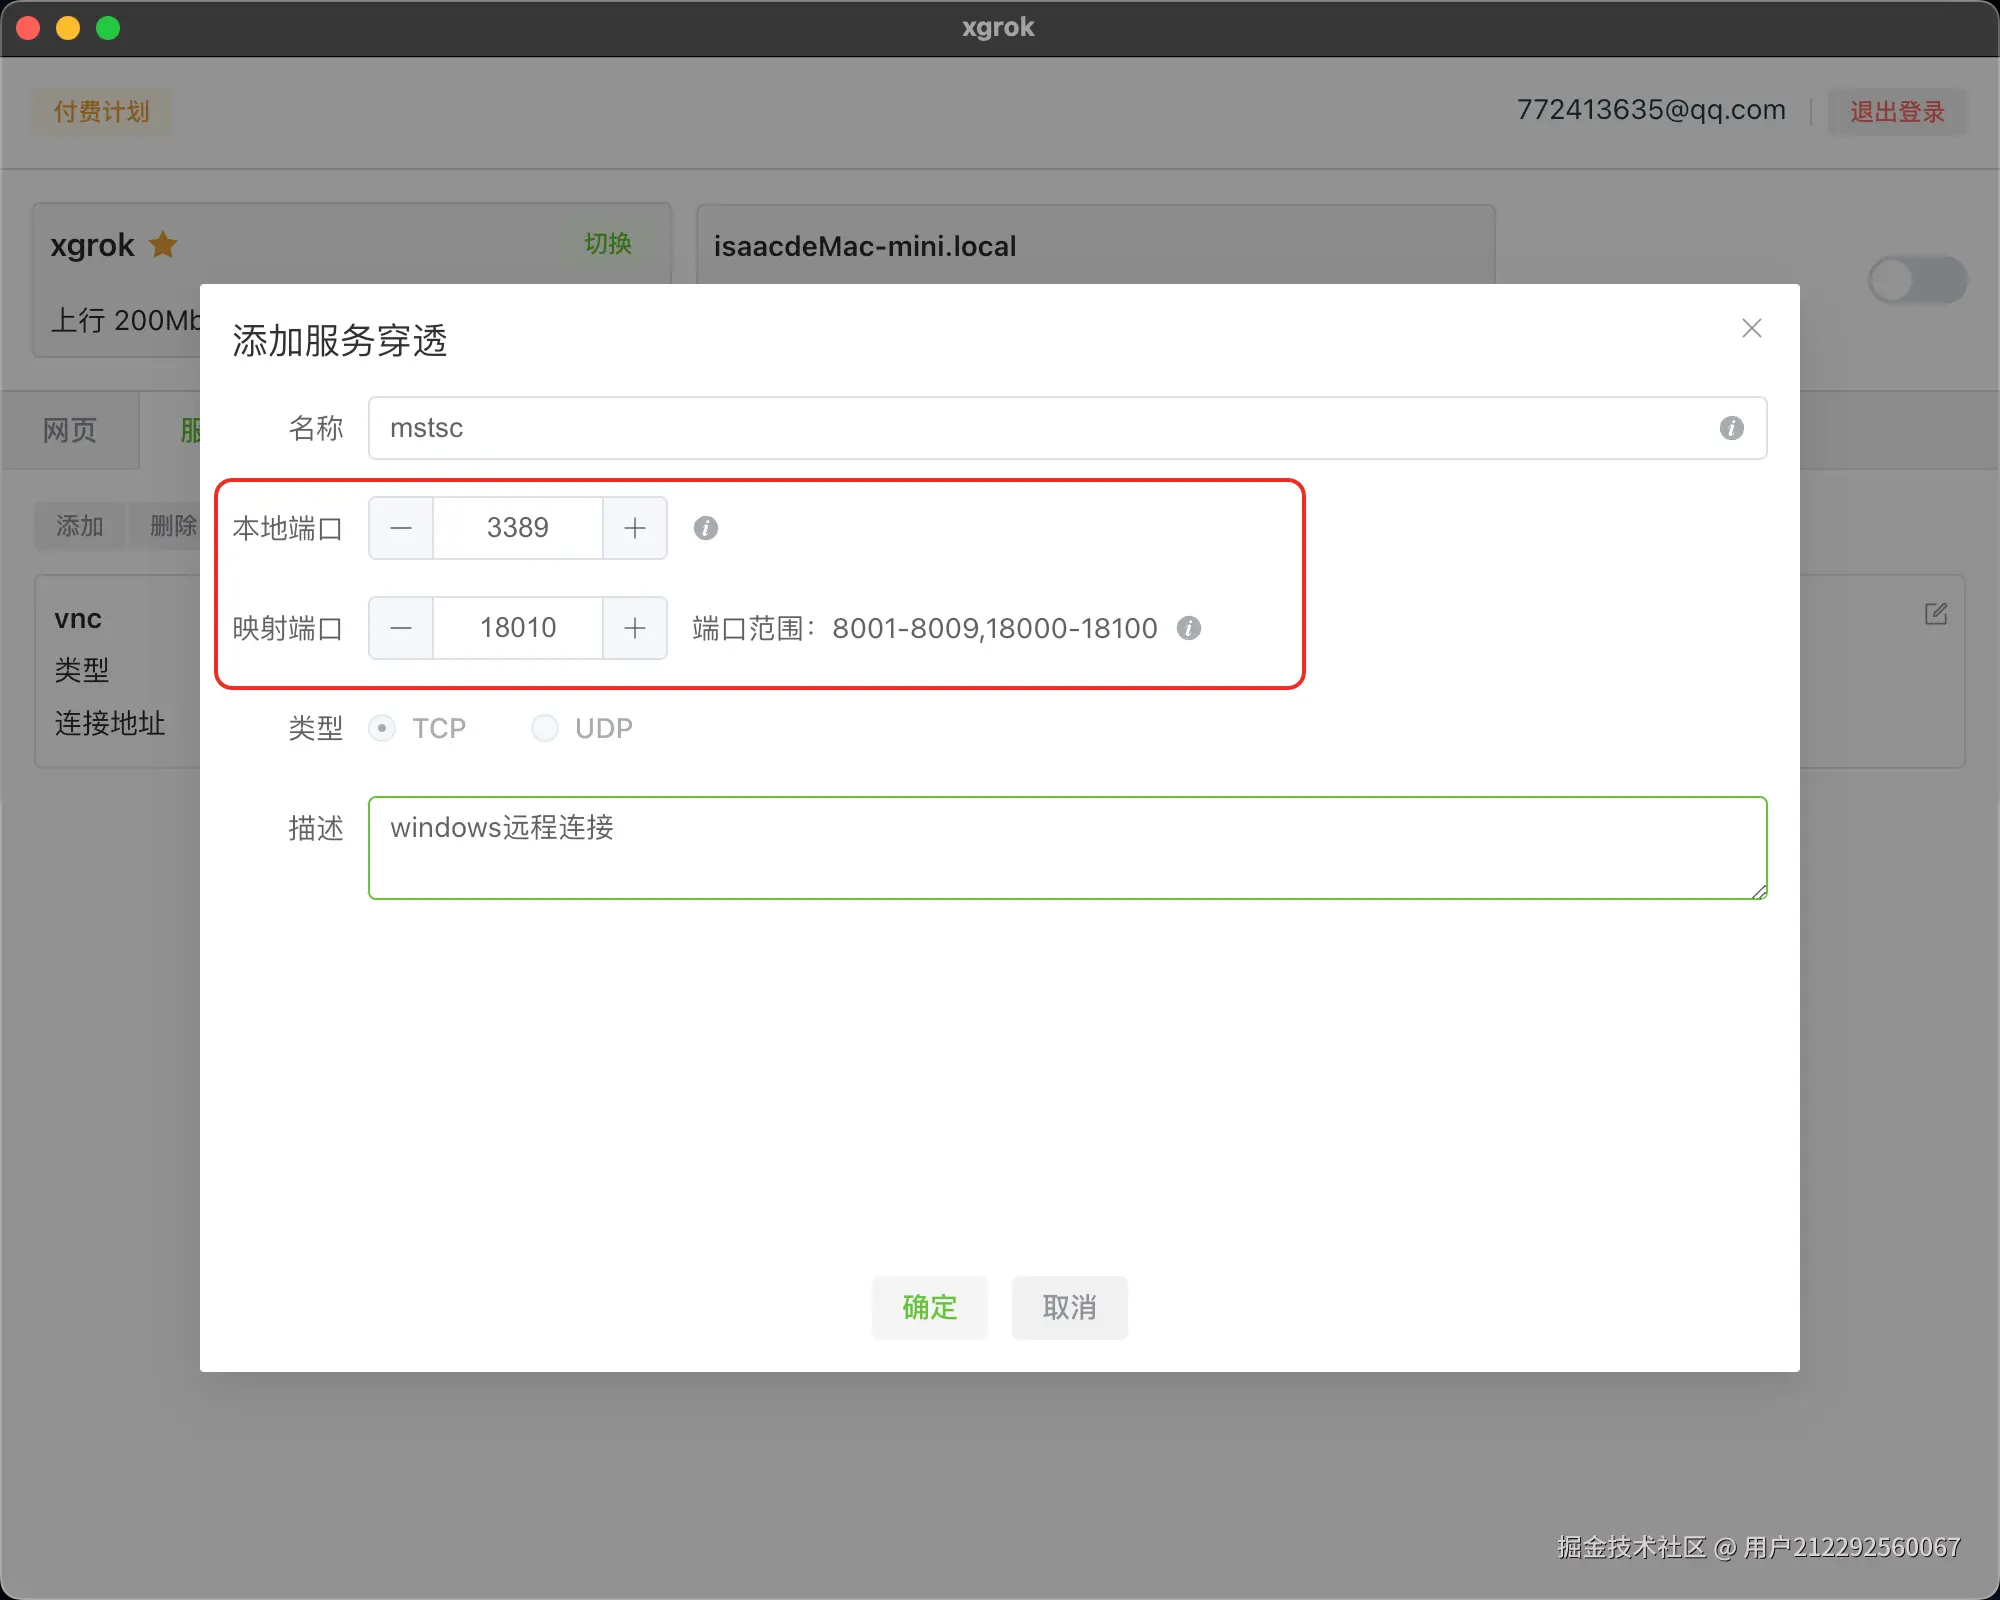Click the description textarea
The height and width of the screenshot is (1600, 2000).
click(x=1067, y=848)
